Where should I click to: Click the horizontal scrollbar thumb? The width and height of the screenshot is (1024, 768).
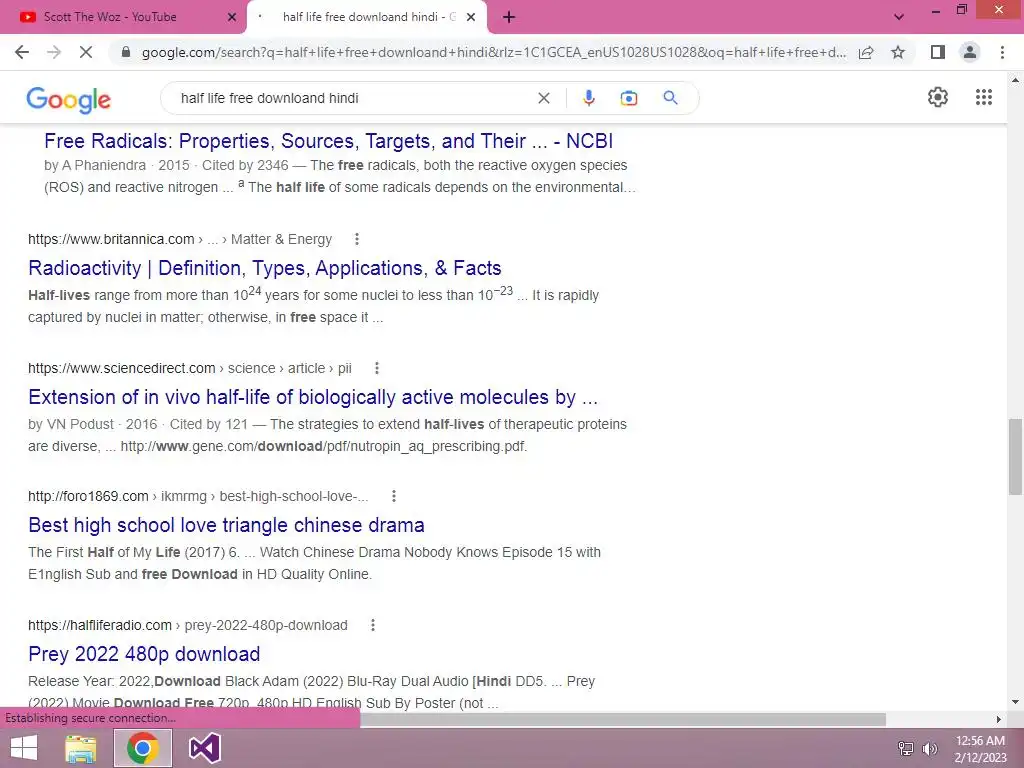click(x=622, y=719)
